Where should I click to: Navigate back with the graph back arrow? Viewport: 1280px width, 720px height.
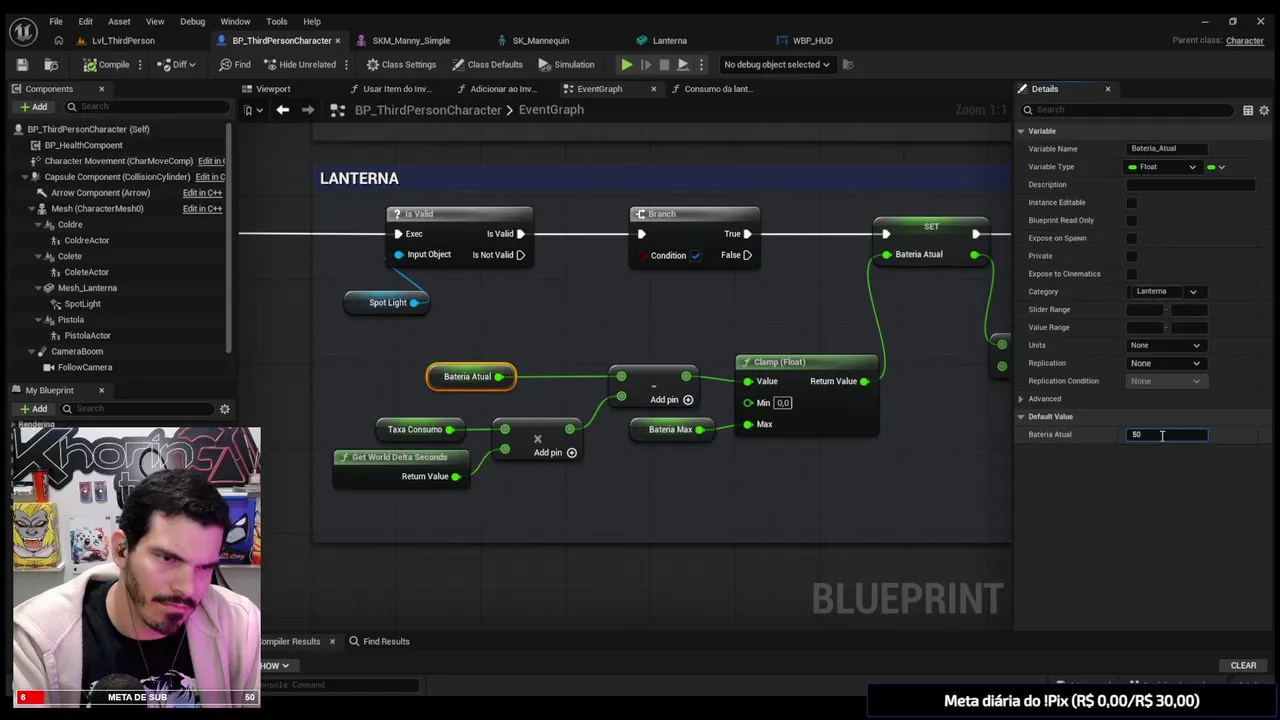coord(283,110)
